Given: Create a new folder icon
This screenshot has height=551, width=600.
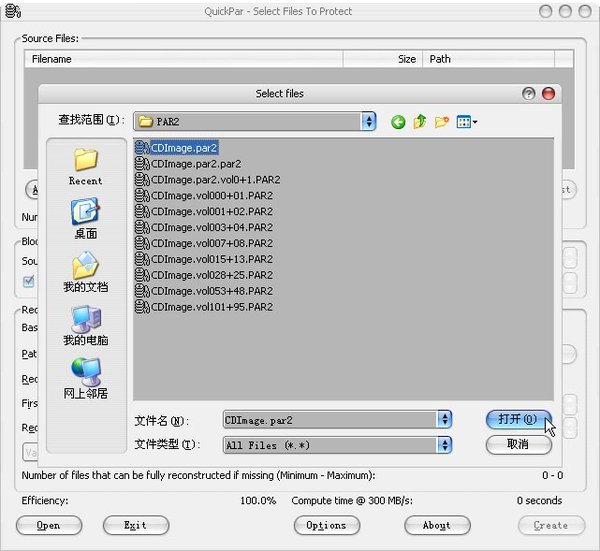Looking at the screenshot, I should 442,122.
